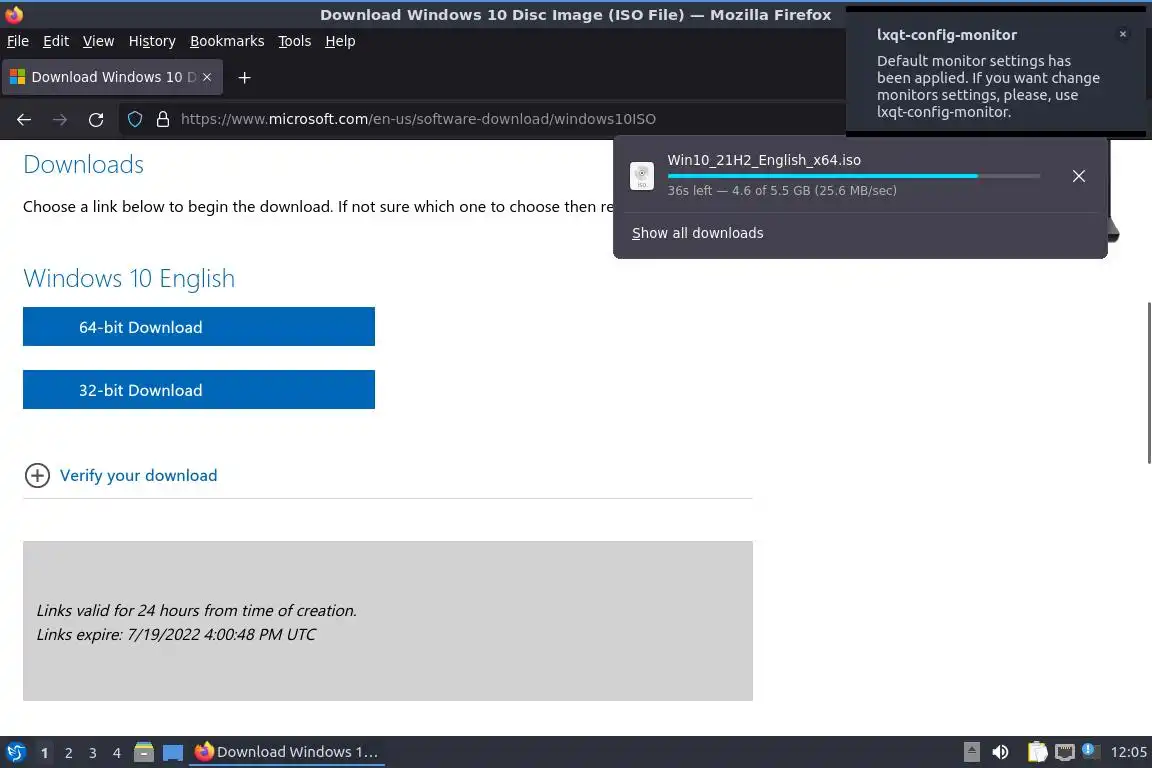The height and width of the screenshot is (768, 1152).
Task: Click the 36s left download status text
Action: 782,190
